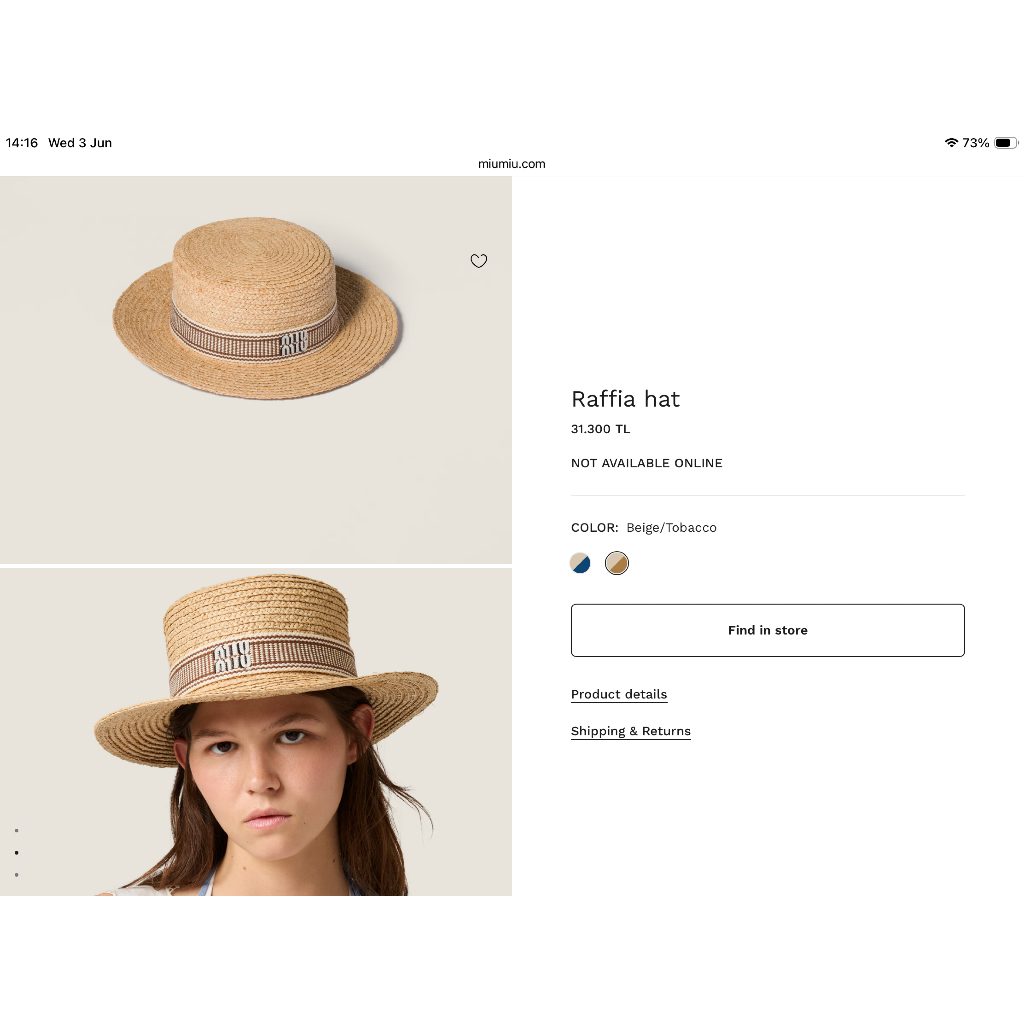Tap the miumiu.com address bar
Viewport: 1024px width, 1024px height.
[512, 164]
